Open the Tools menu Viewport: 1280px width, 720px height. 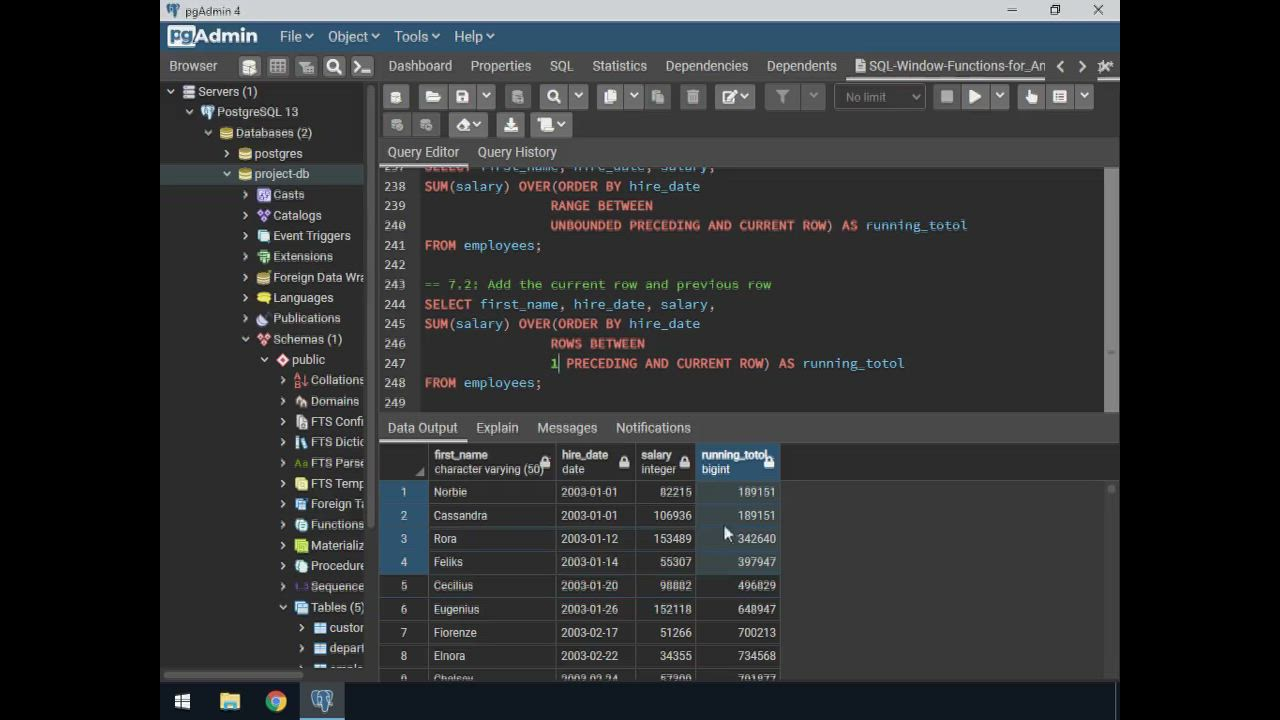[416, 36]
